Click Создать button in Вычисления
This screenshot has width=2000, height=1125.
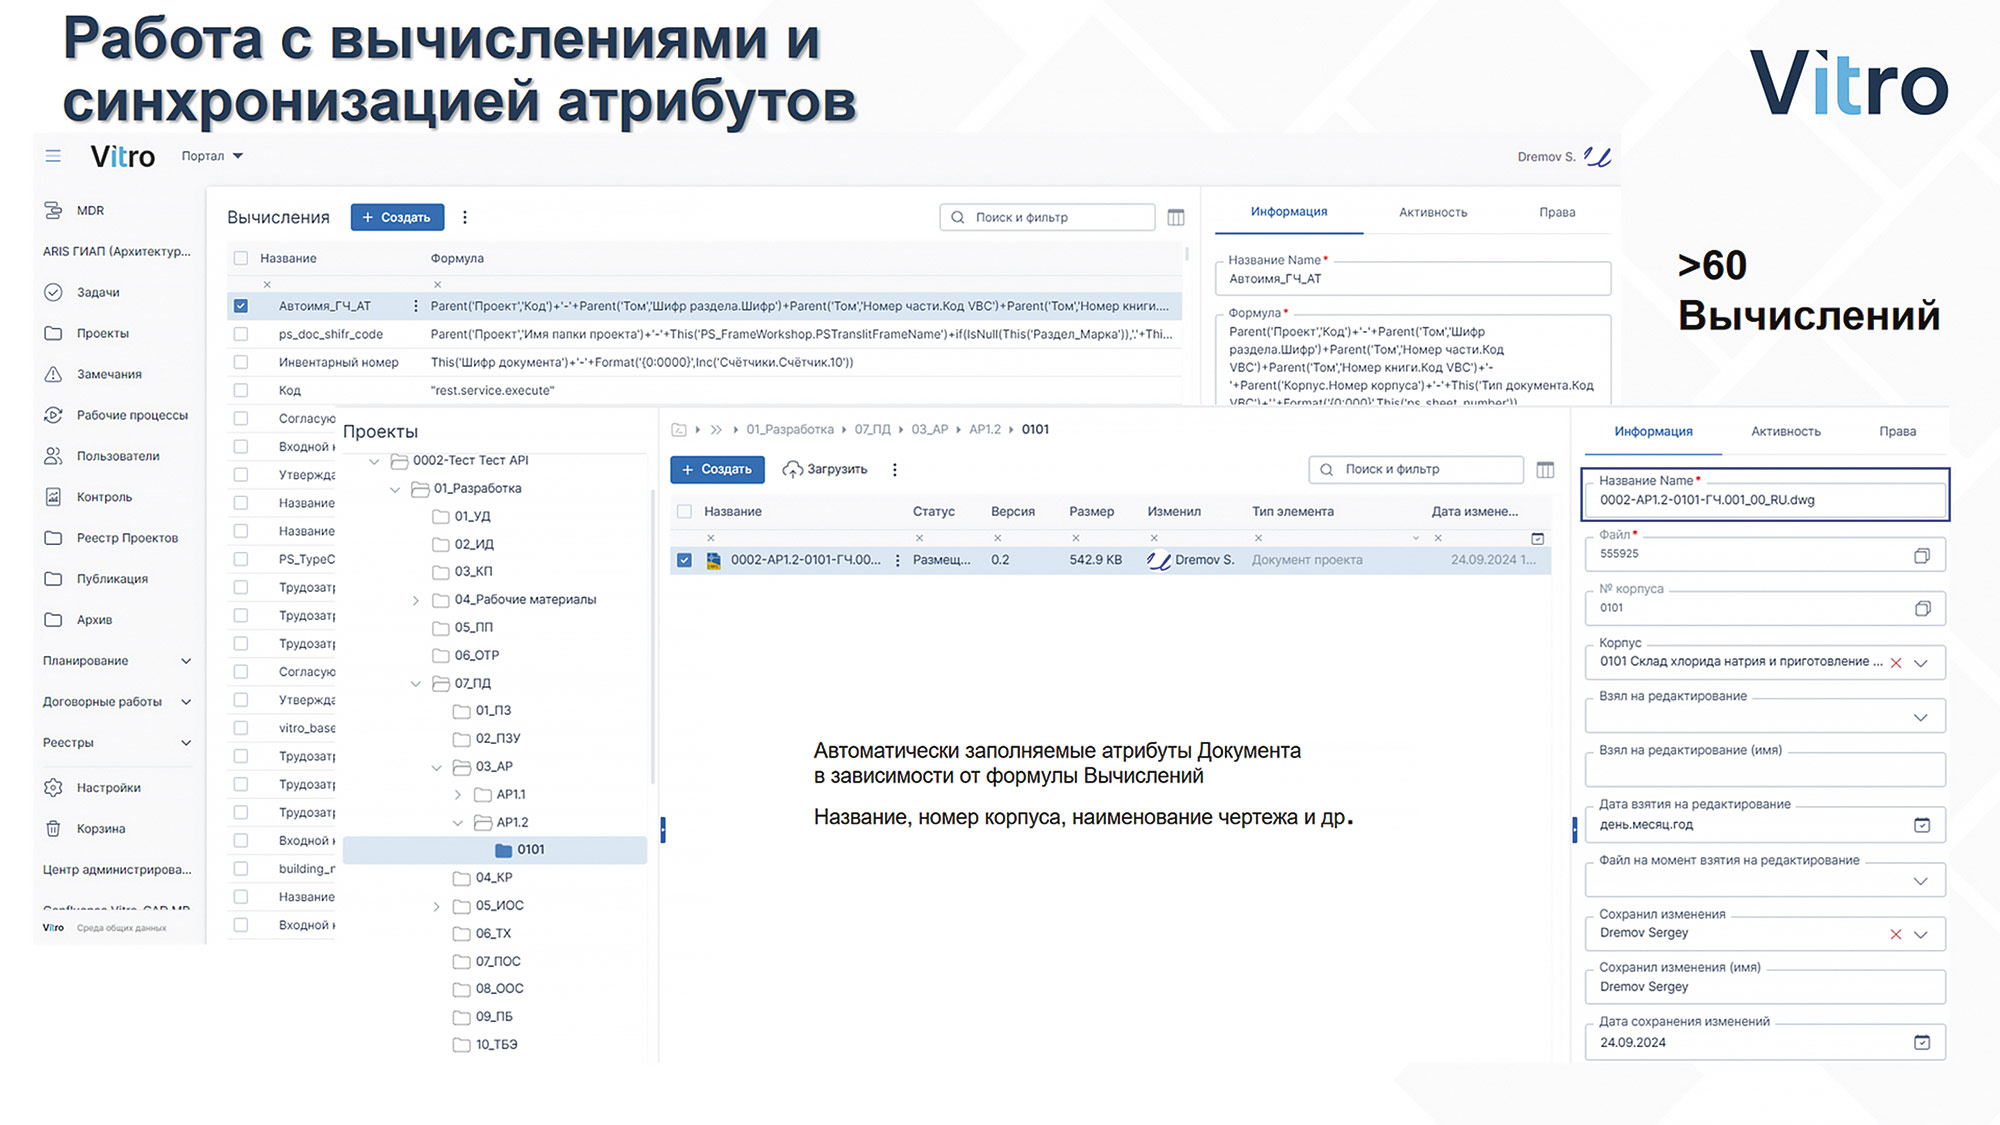click(397, 217)
